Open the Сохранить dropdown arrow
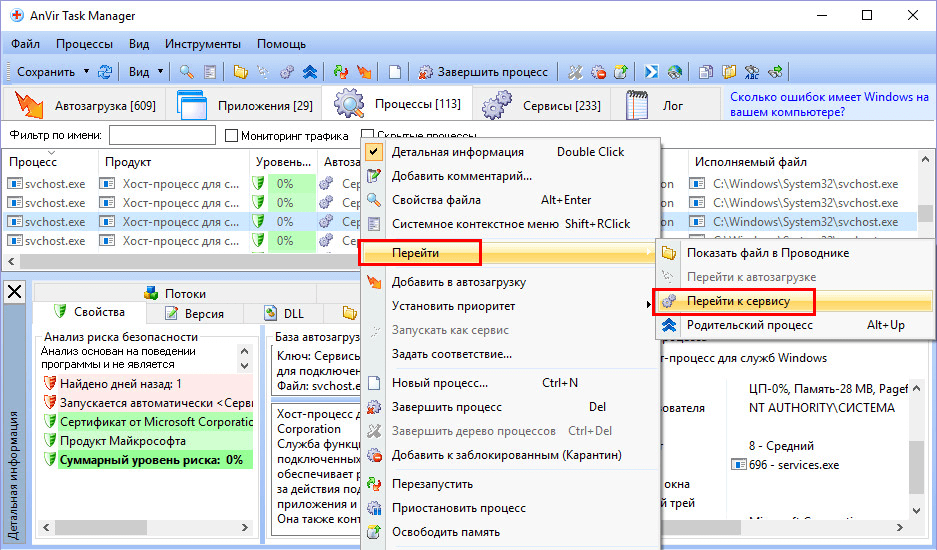The image size is (937, 550). tap(86, 72)
